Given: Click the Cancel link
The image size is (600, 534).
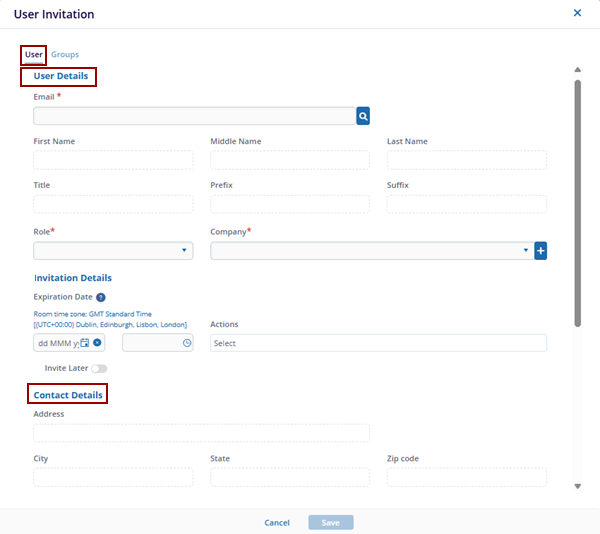Looking at the screenshot, I should pos(277,523).
